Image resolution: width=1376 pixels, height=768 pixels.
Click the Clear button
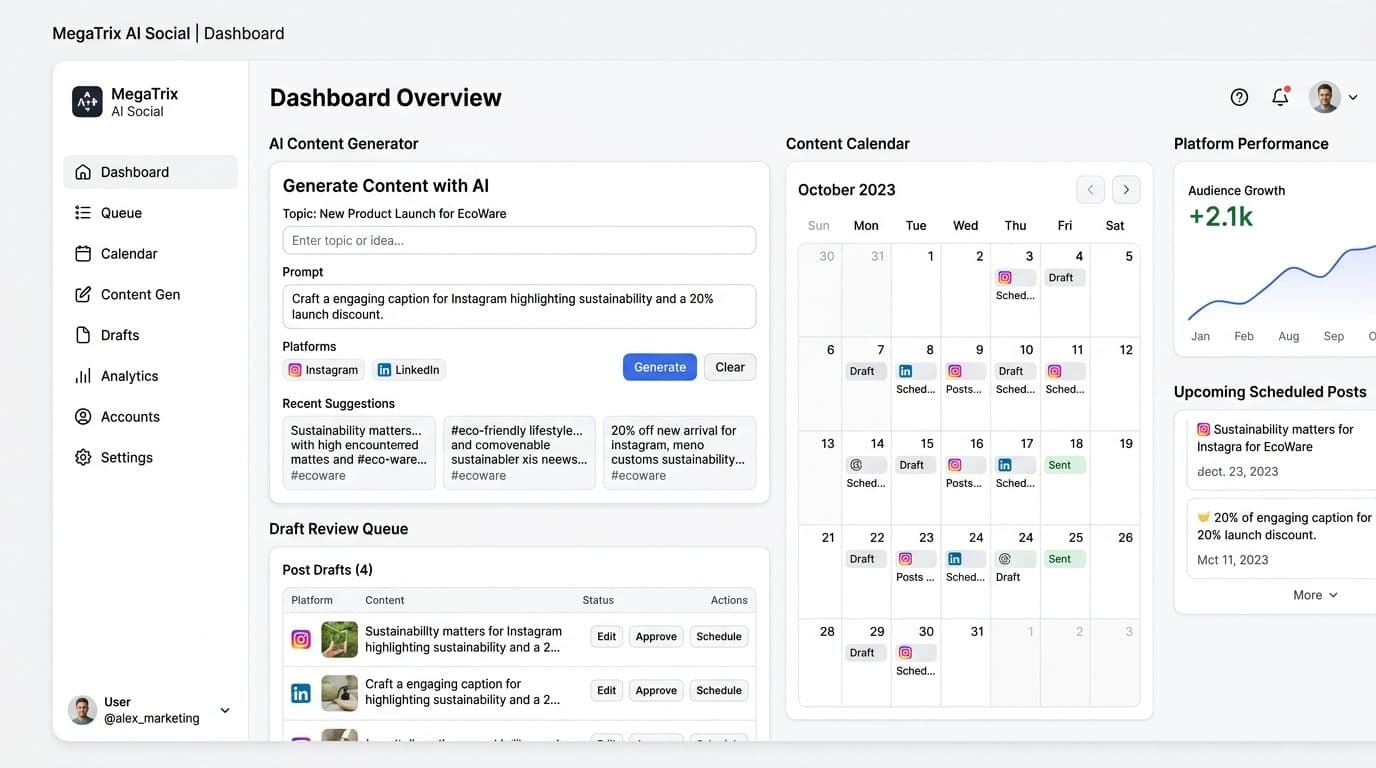(730, 367)
